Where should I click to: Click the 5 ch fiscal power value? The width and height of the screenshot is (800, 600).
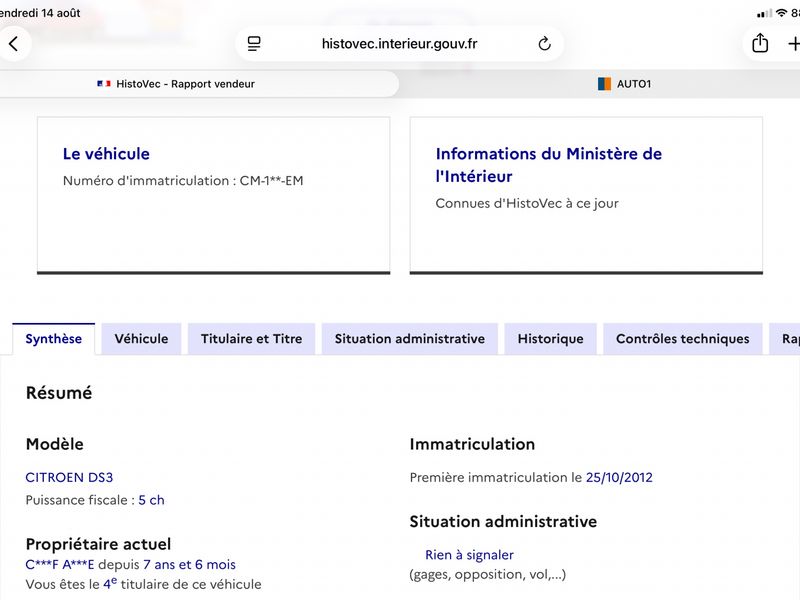pos(152,500)
